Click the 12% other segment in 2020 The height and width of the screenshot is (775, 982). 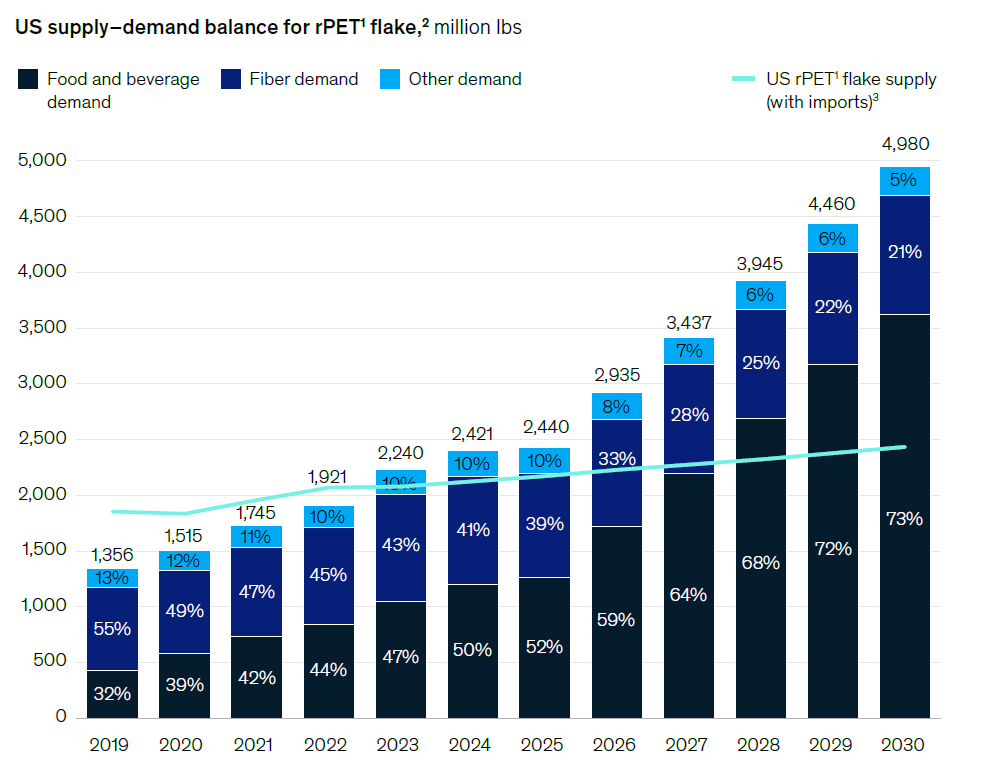(183, 561)
